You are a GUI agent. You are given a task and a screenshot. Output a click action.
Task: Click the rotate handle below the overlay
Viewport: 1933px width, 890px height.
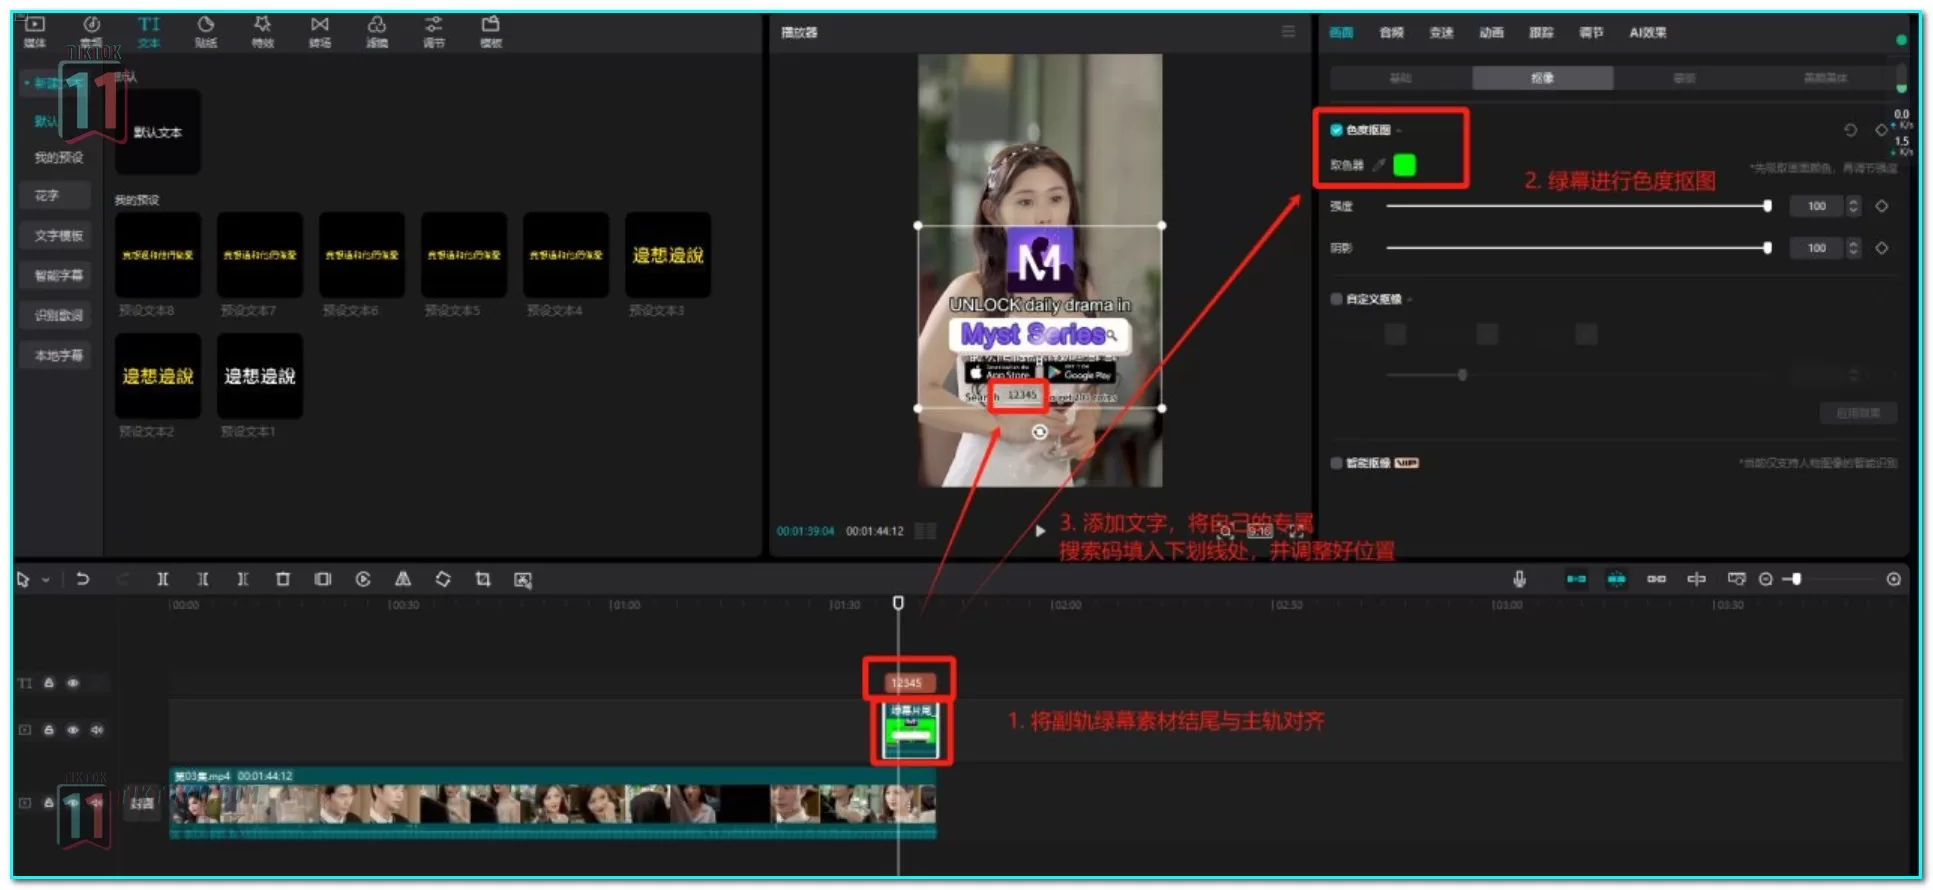click(1040, 432)
